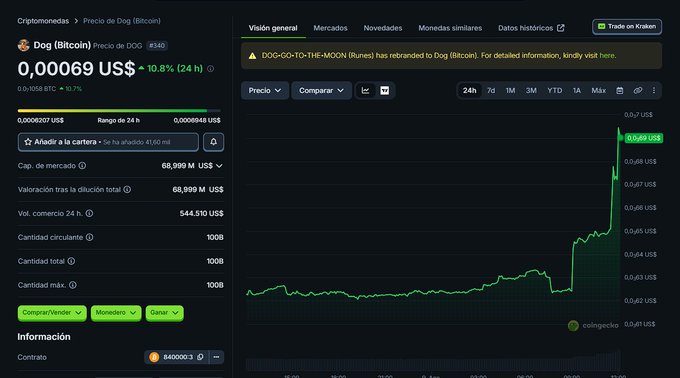Screen dimensions: 680x378
Task: Click the 544.510 US$ volume value
Action: (x=202, y=213)
